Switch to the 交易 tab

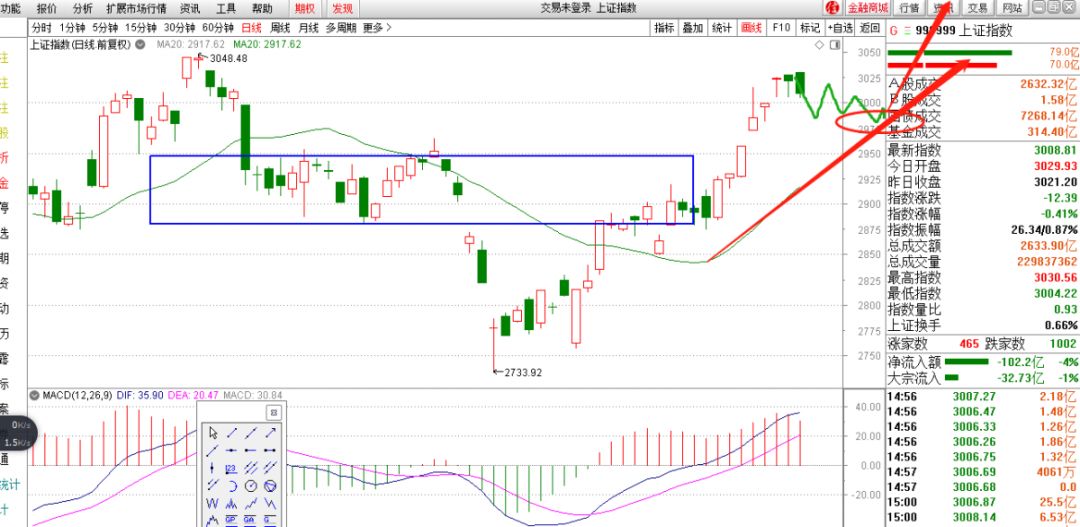point(978,8)
